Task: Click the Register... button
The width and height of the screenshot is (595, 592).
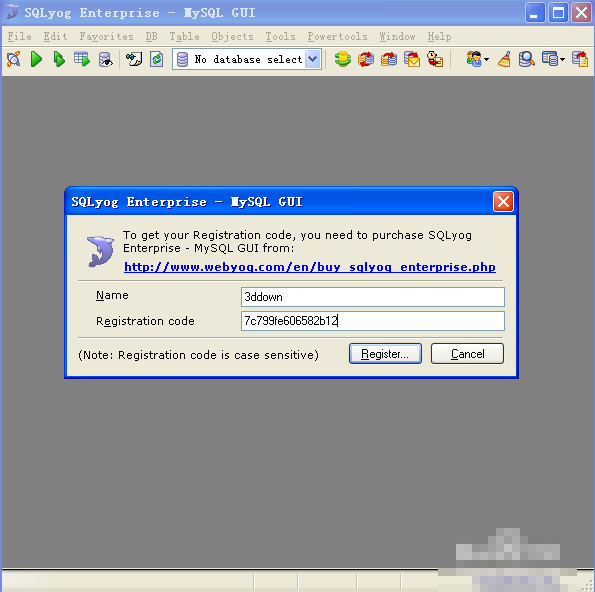Action: pyautogui.click(x=385, y=354)
